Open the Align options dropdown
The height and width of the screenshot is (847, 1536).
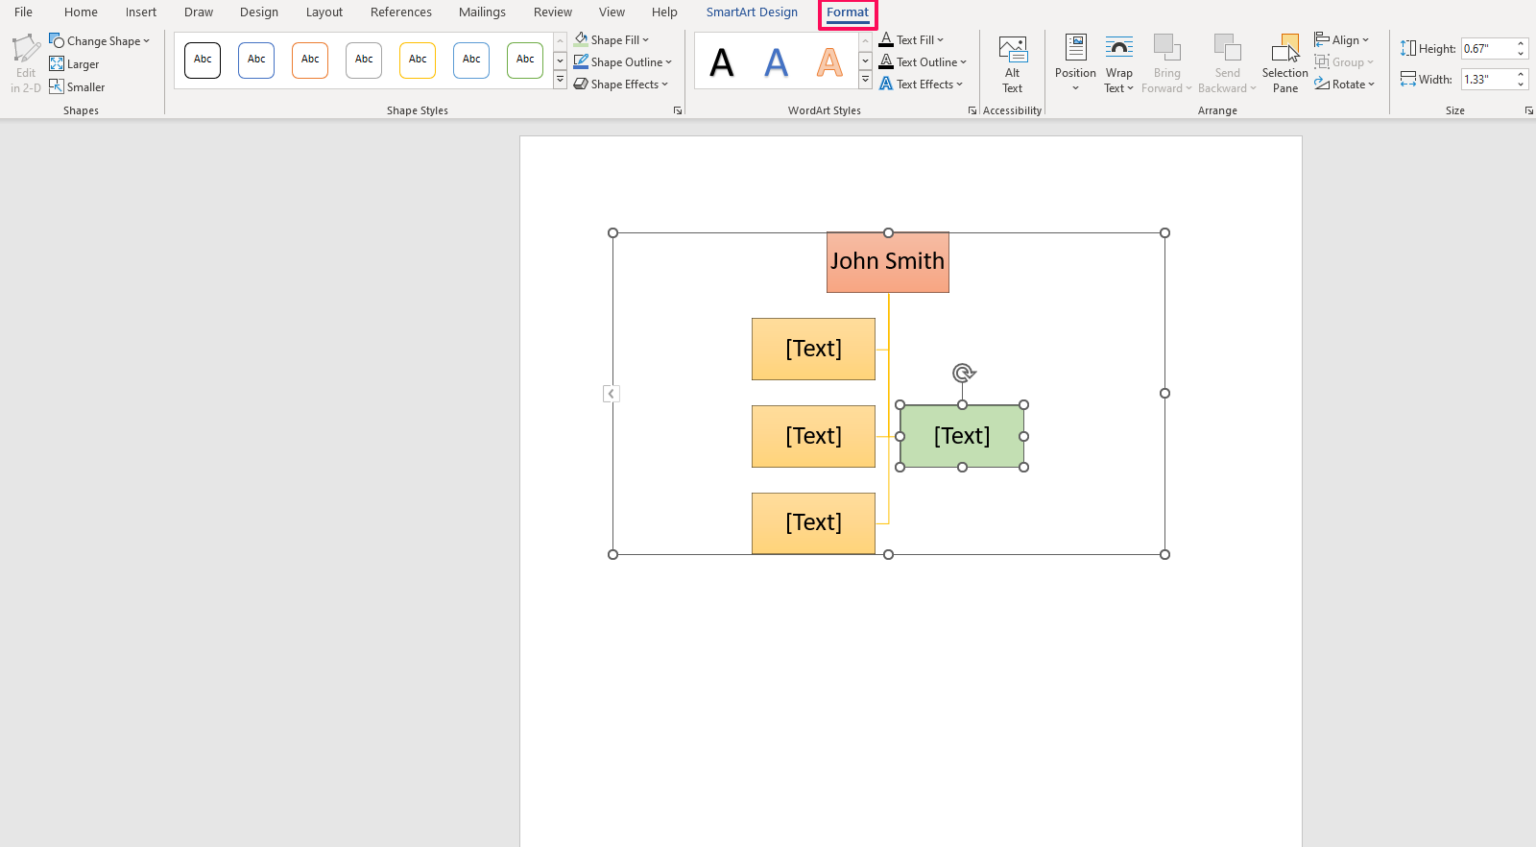pyautogui.click(x=1343, y=39)
